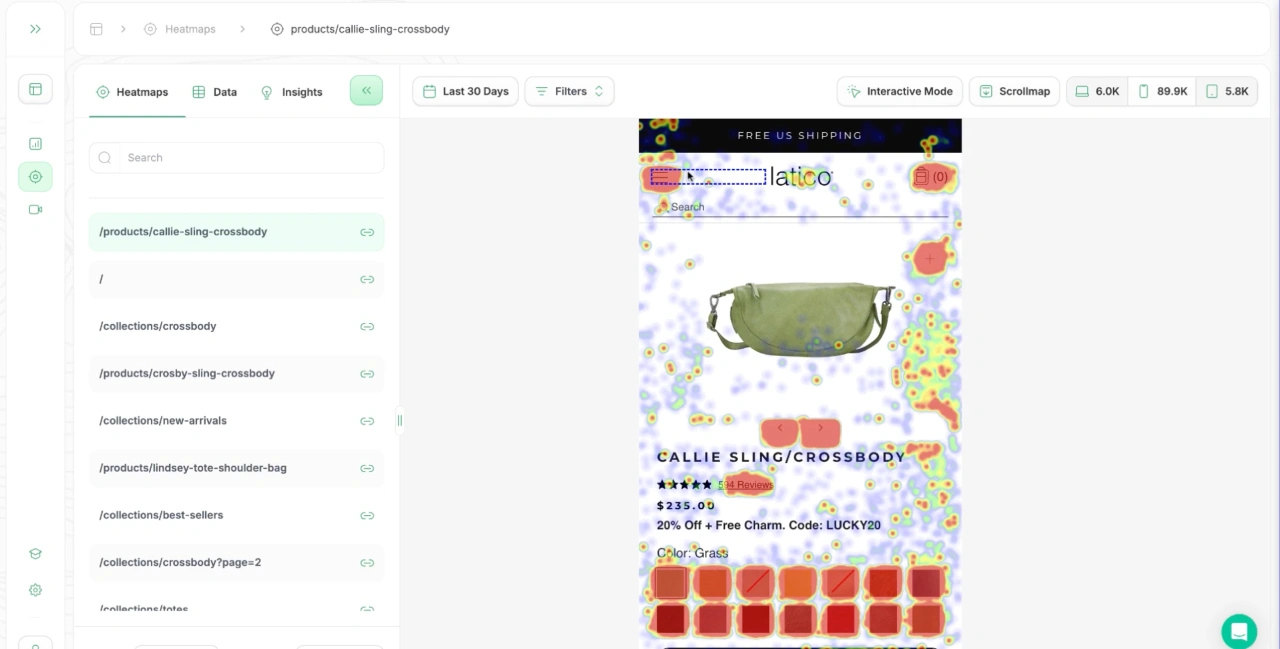Expand the sidebar with double chevron
The width and height of the screenshot is (1280, 649).
[x=35, y=29]
